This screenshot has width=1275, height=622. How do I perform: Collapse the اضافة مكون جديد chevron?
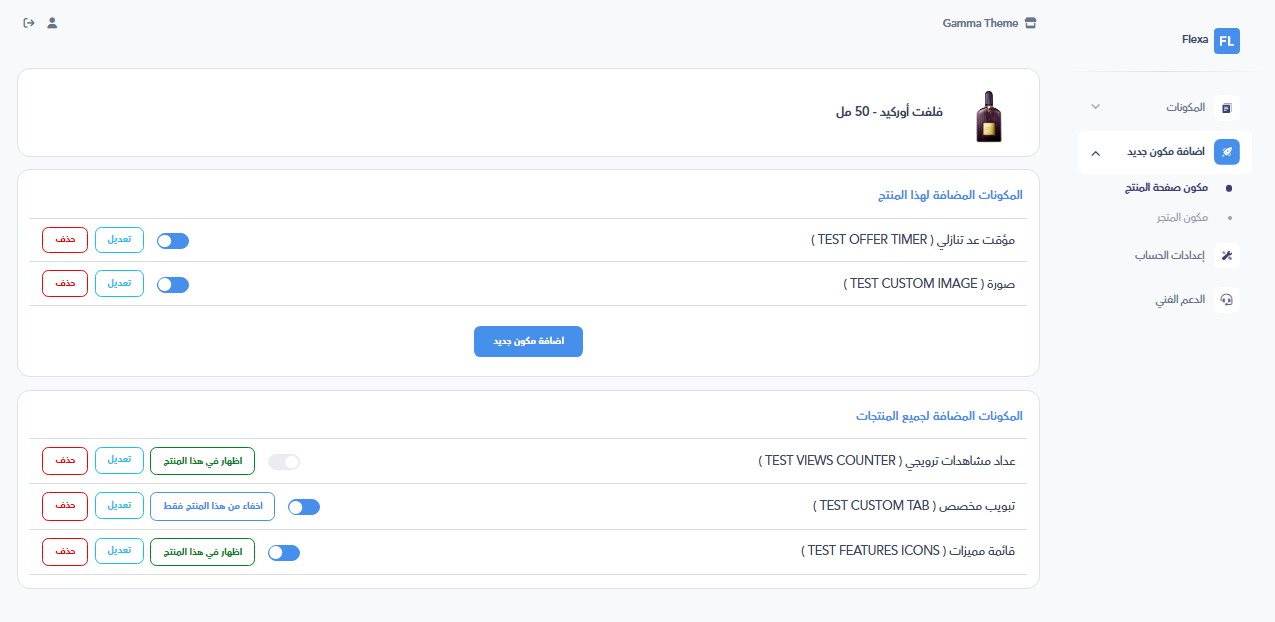point(1095,153)
